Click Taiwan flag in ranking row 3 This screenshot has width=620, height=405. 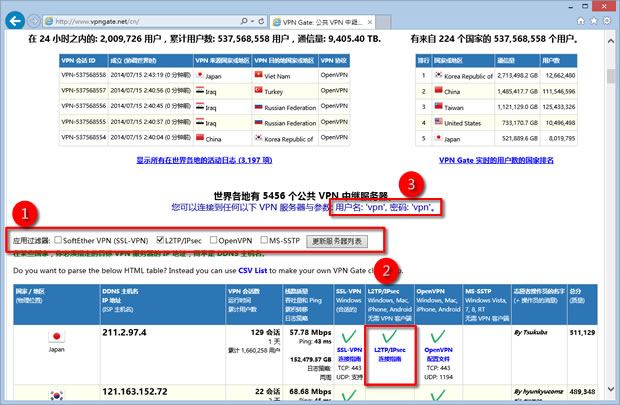[x=438, y=106]
